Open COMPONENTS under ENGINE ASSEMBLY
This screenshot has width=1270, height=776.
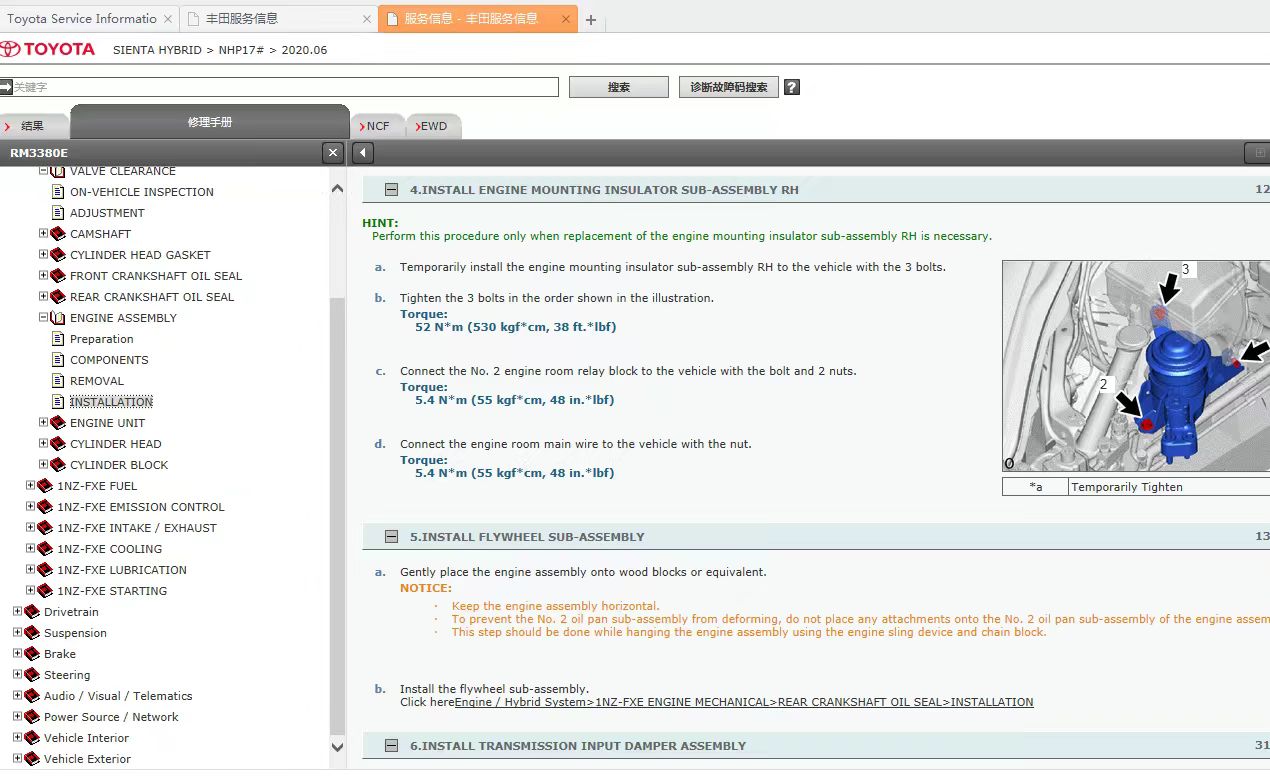click(x=109, y=360)
